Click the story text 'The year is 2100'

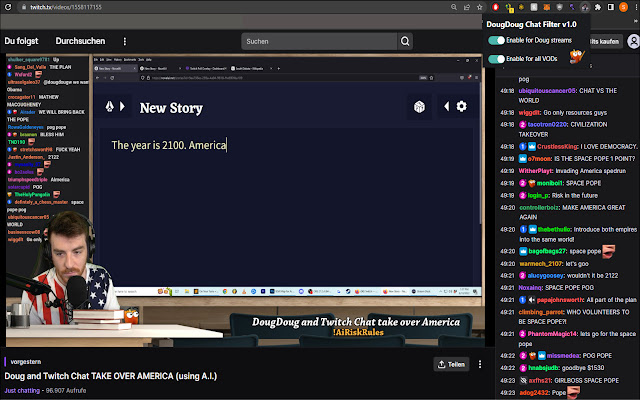point(149,145)
